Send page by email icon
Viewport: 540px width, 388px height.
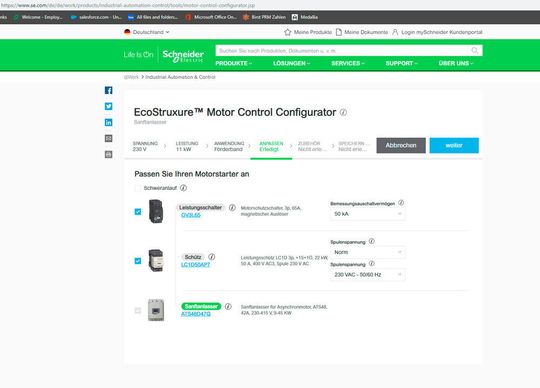[x=108, y=138]
